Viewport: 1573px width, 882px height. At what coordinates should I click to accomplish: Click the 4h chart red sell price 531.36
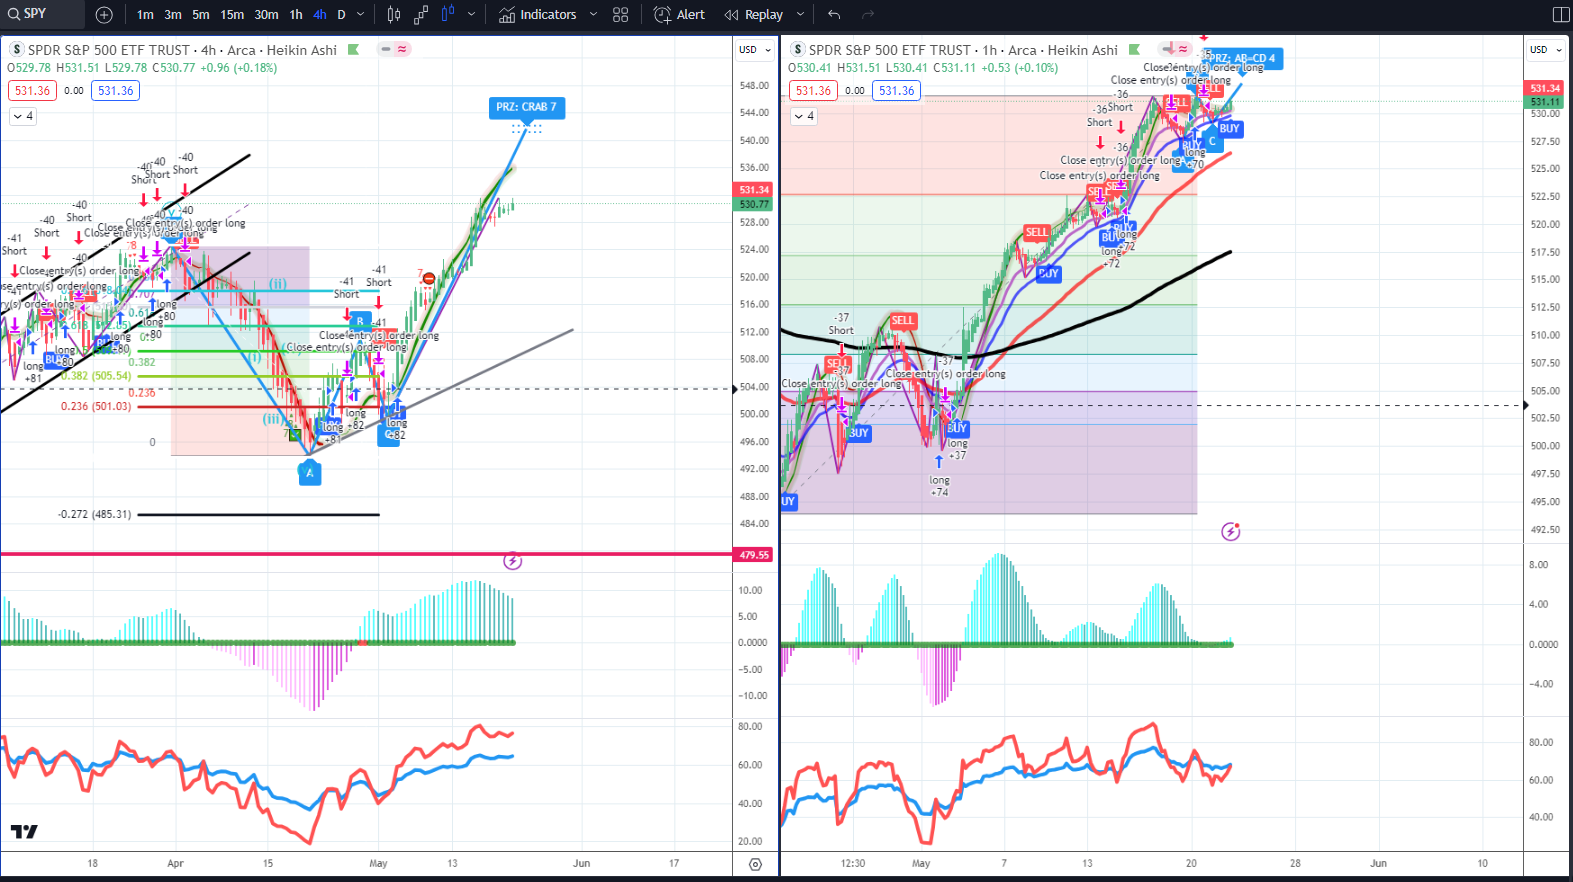33,91
